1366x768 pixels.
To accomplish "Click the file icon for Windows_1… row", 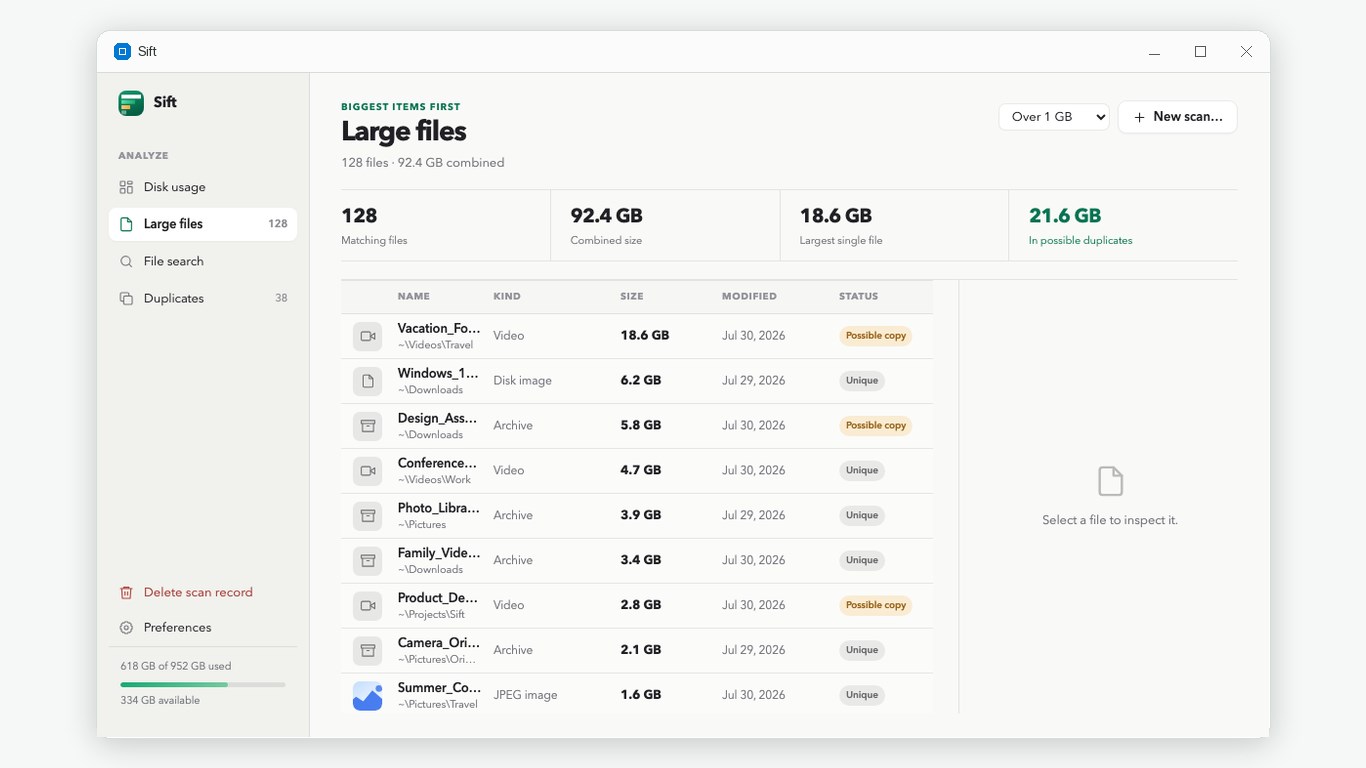I will point(368,381).
